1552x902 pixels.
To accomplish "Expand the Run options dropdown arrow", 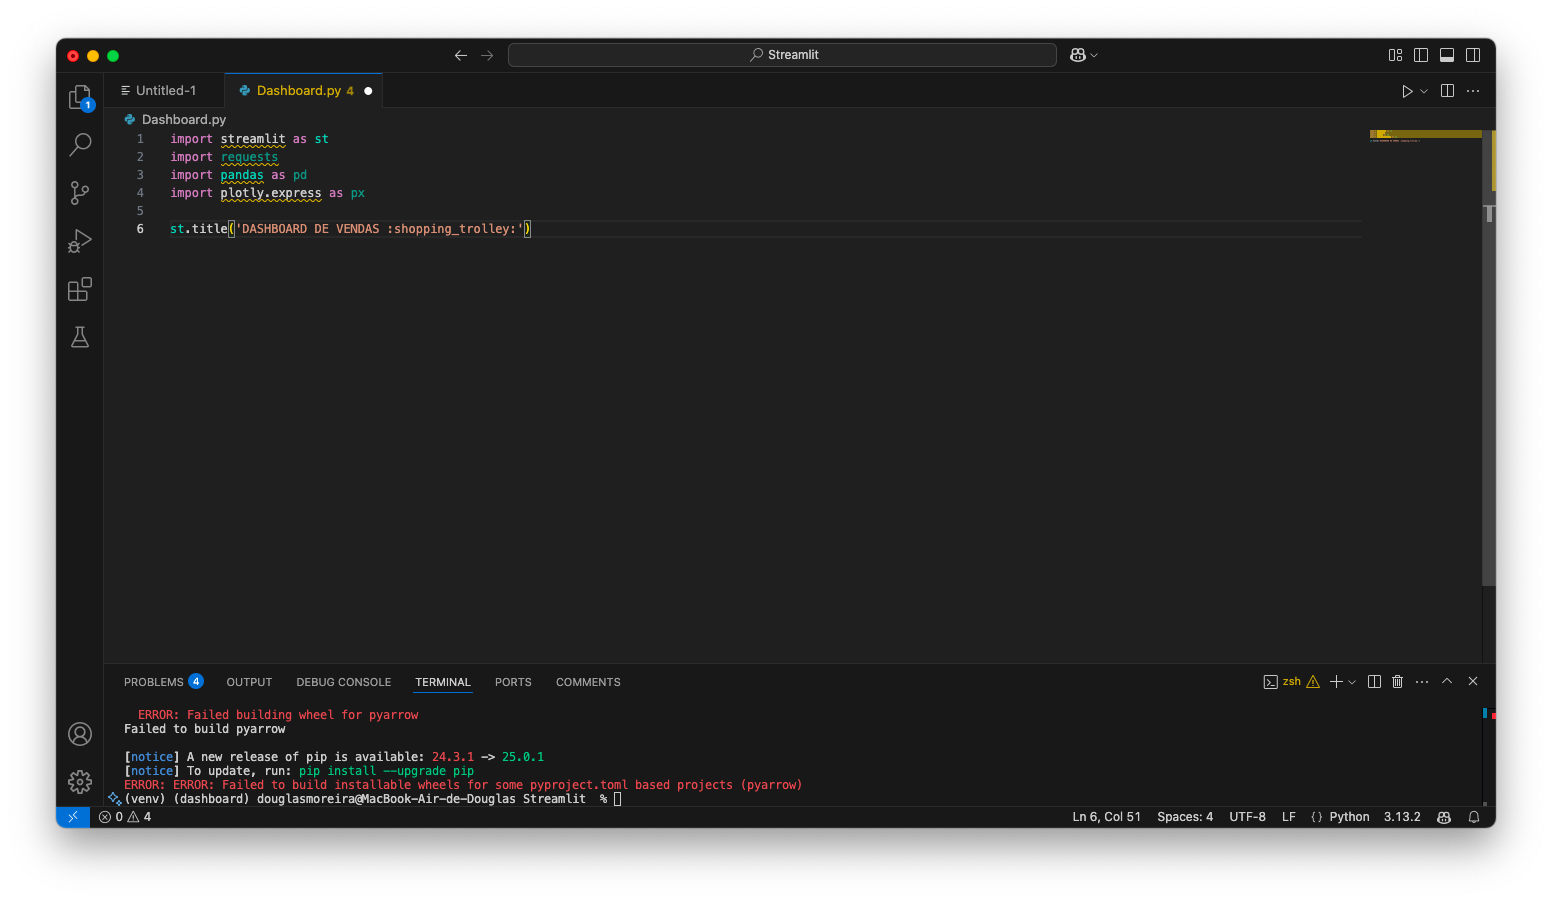I will click(x=1424, y=91).
